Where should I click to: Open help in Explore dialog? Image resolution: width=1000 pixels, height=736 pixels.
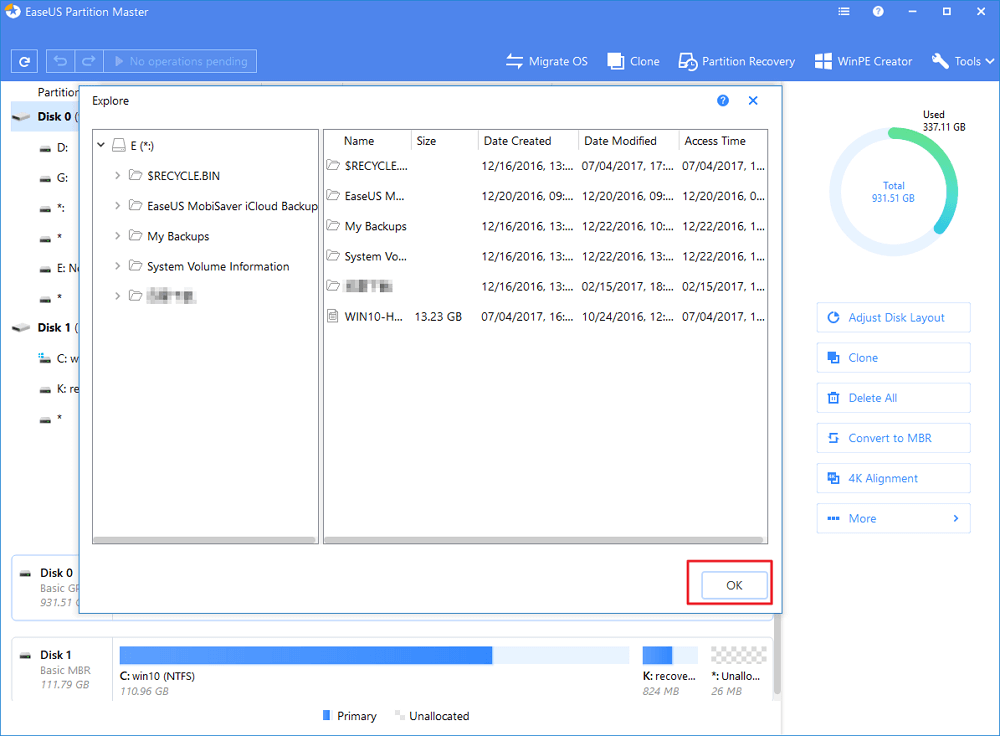[723, 101]
